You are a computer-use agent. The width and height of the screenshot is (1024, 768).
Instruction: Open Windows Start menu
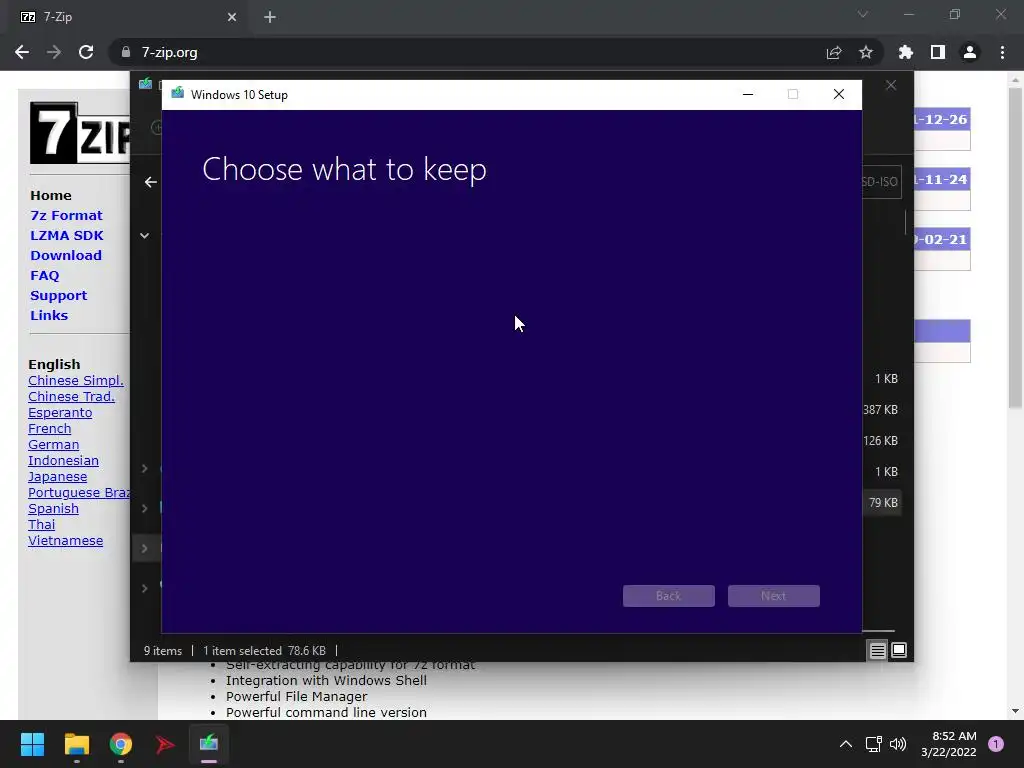click(32, 744)
